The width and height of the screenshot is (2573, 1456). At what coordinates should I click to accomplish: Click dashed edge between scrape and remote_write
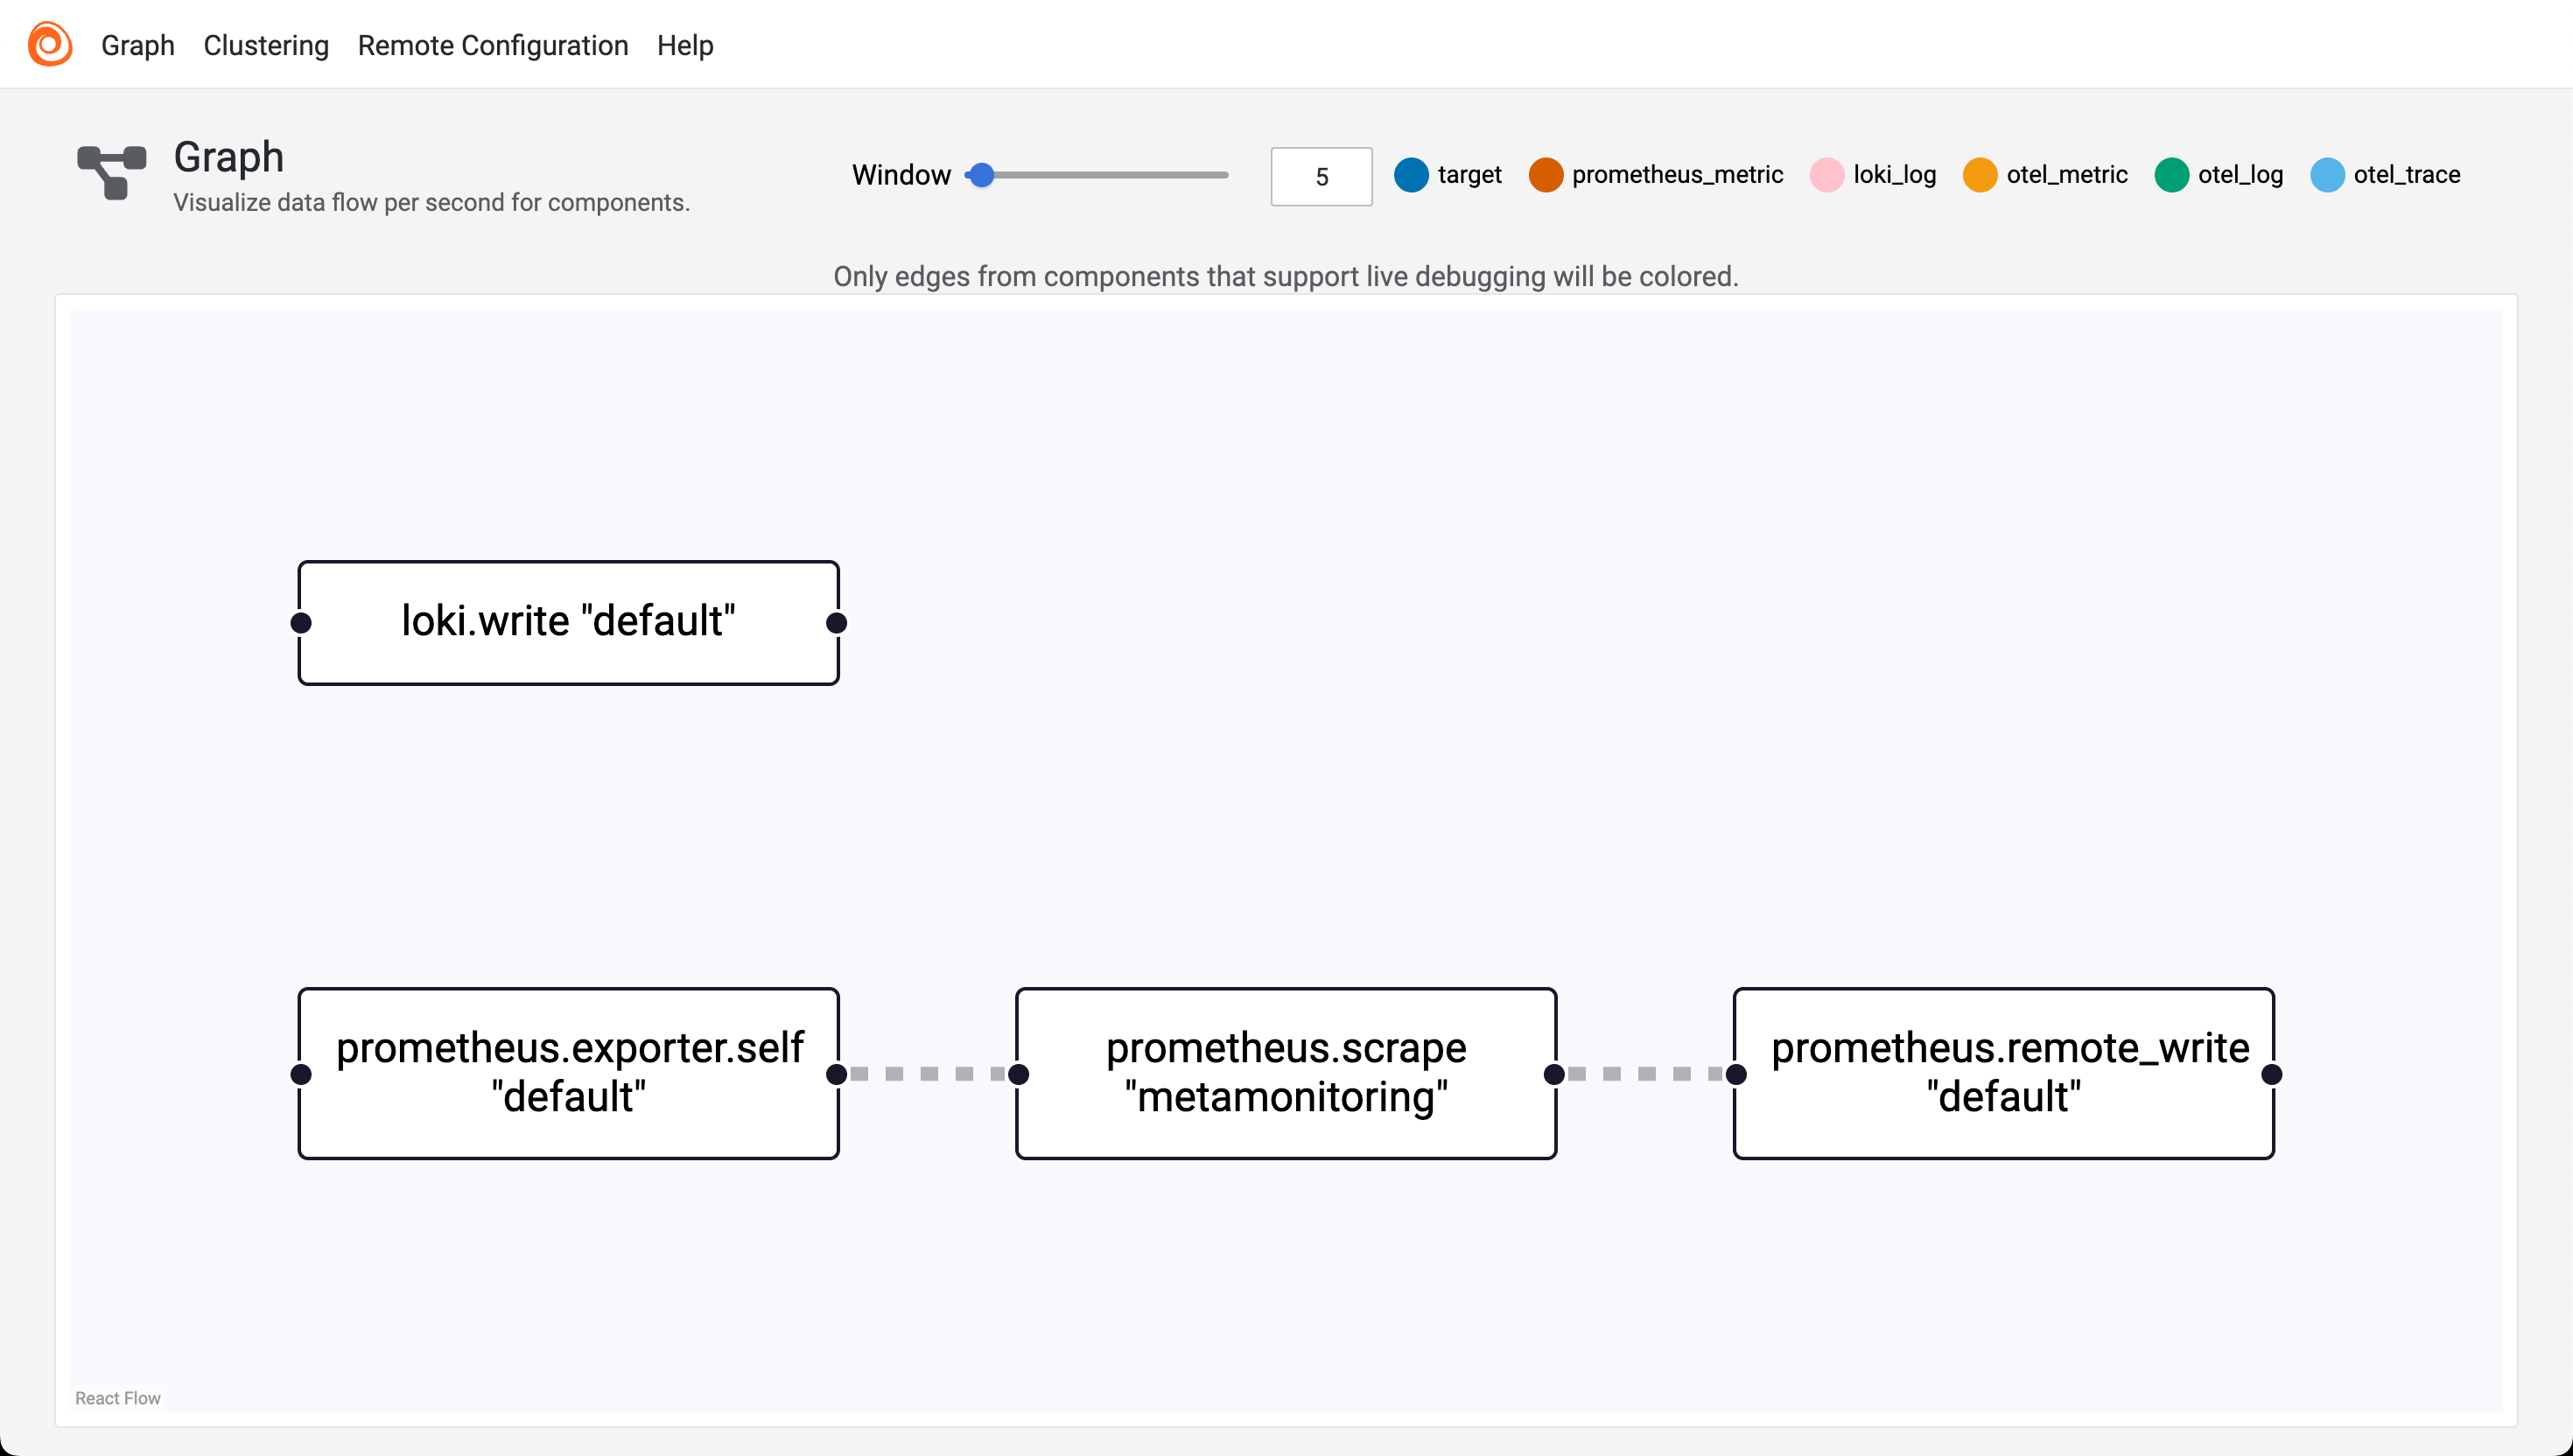tap(1646, 1074)
